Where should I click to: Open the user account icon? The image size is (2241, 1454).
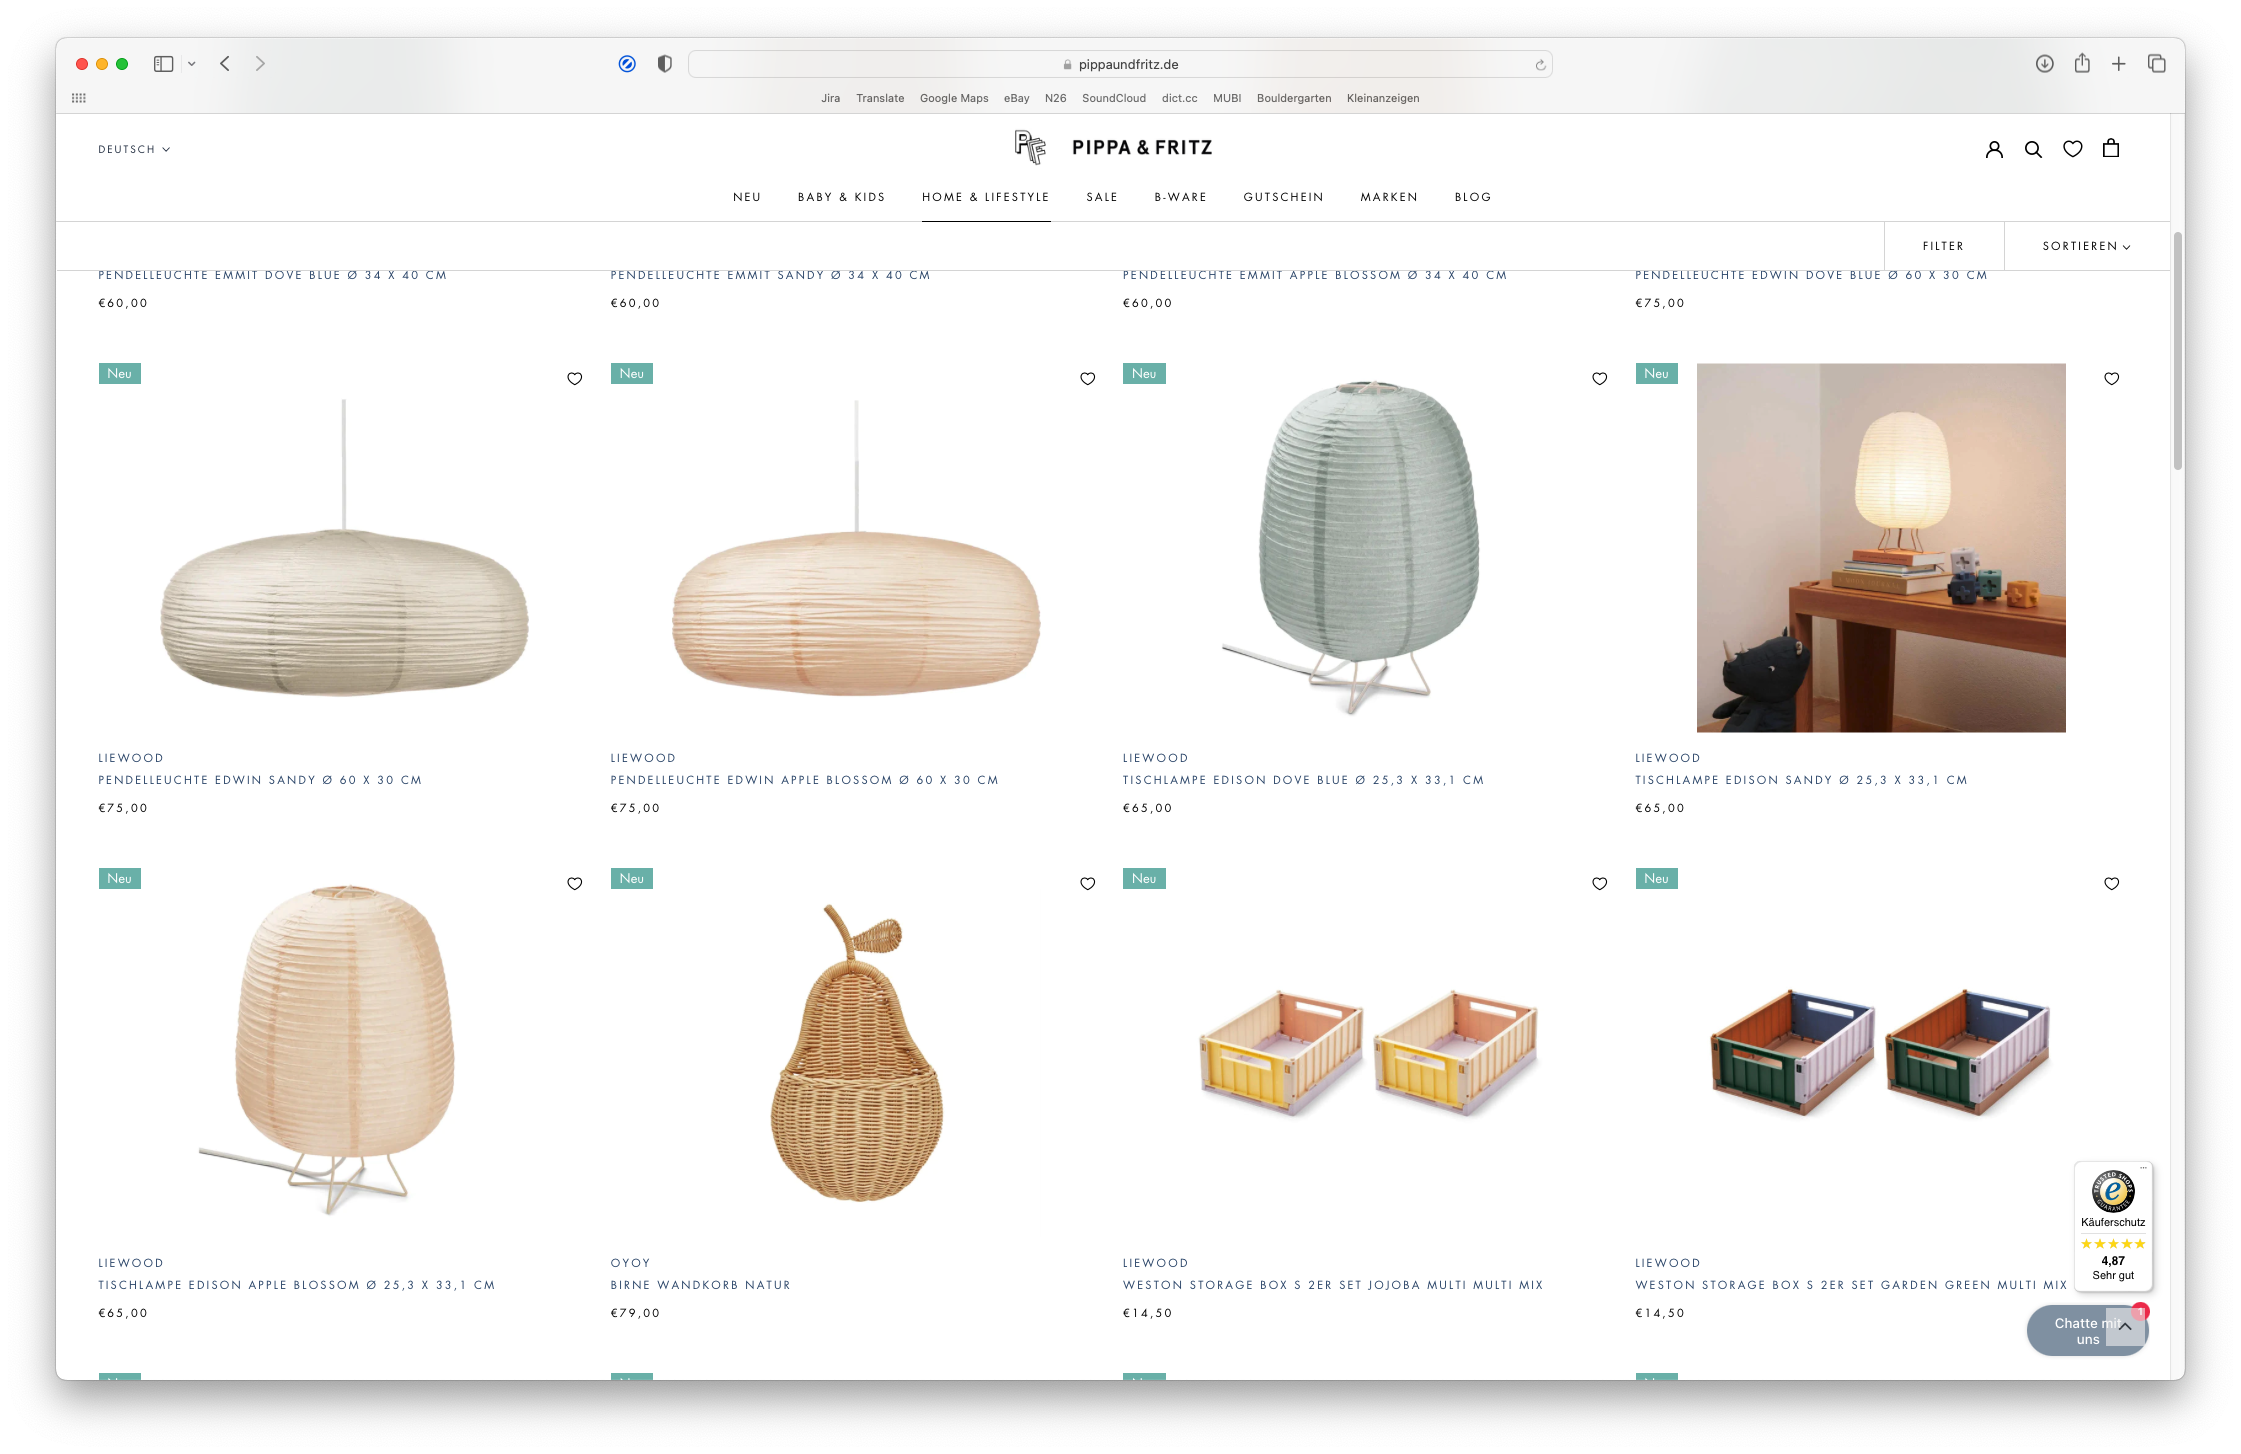1994,149
